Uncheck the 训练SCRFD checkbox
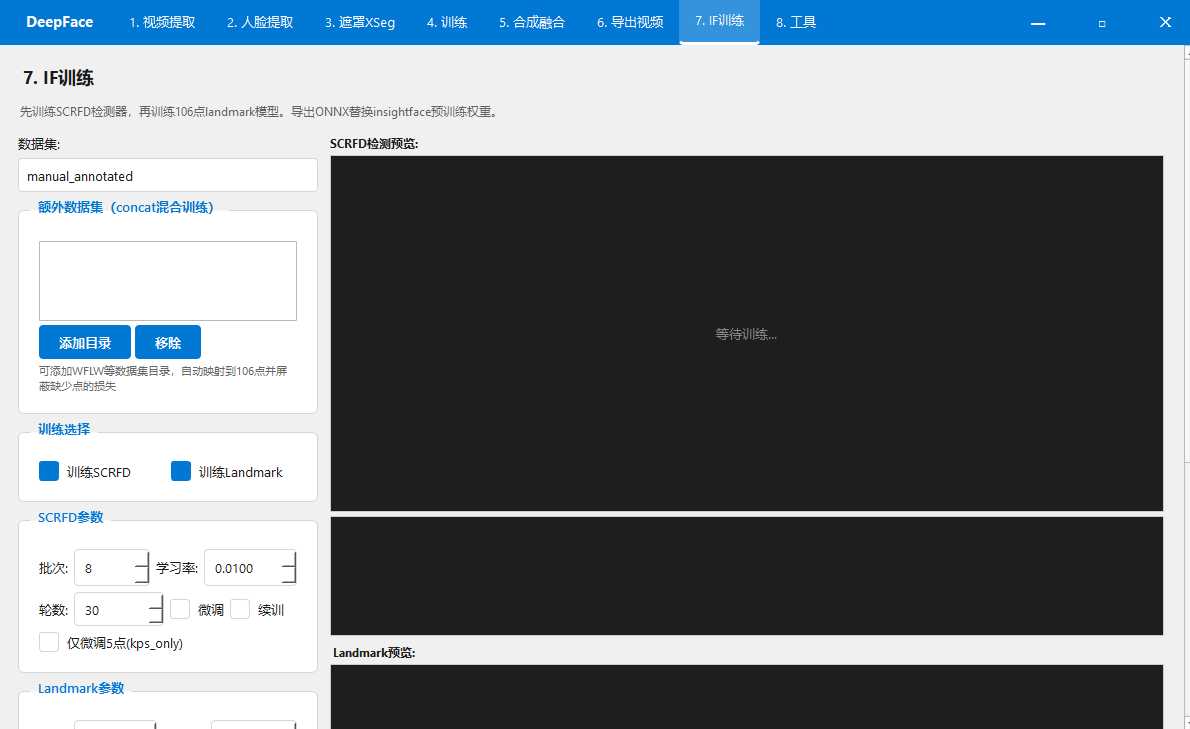1190x729 pixels. click(49, 471)
